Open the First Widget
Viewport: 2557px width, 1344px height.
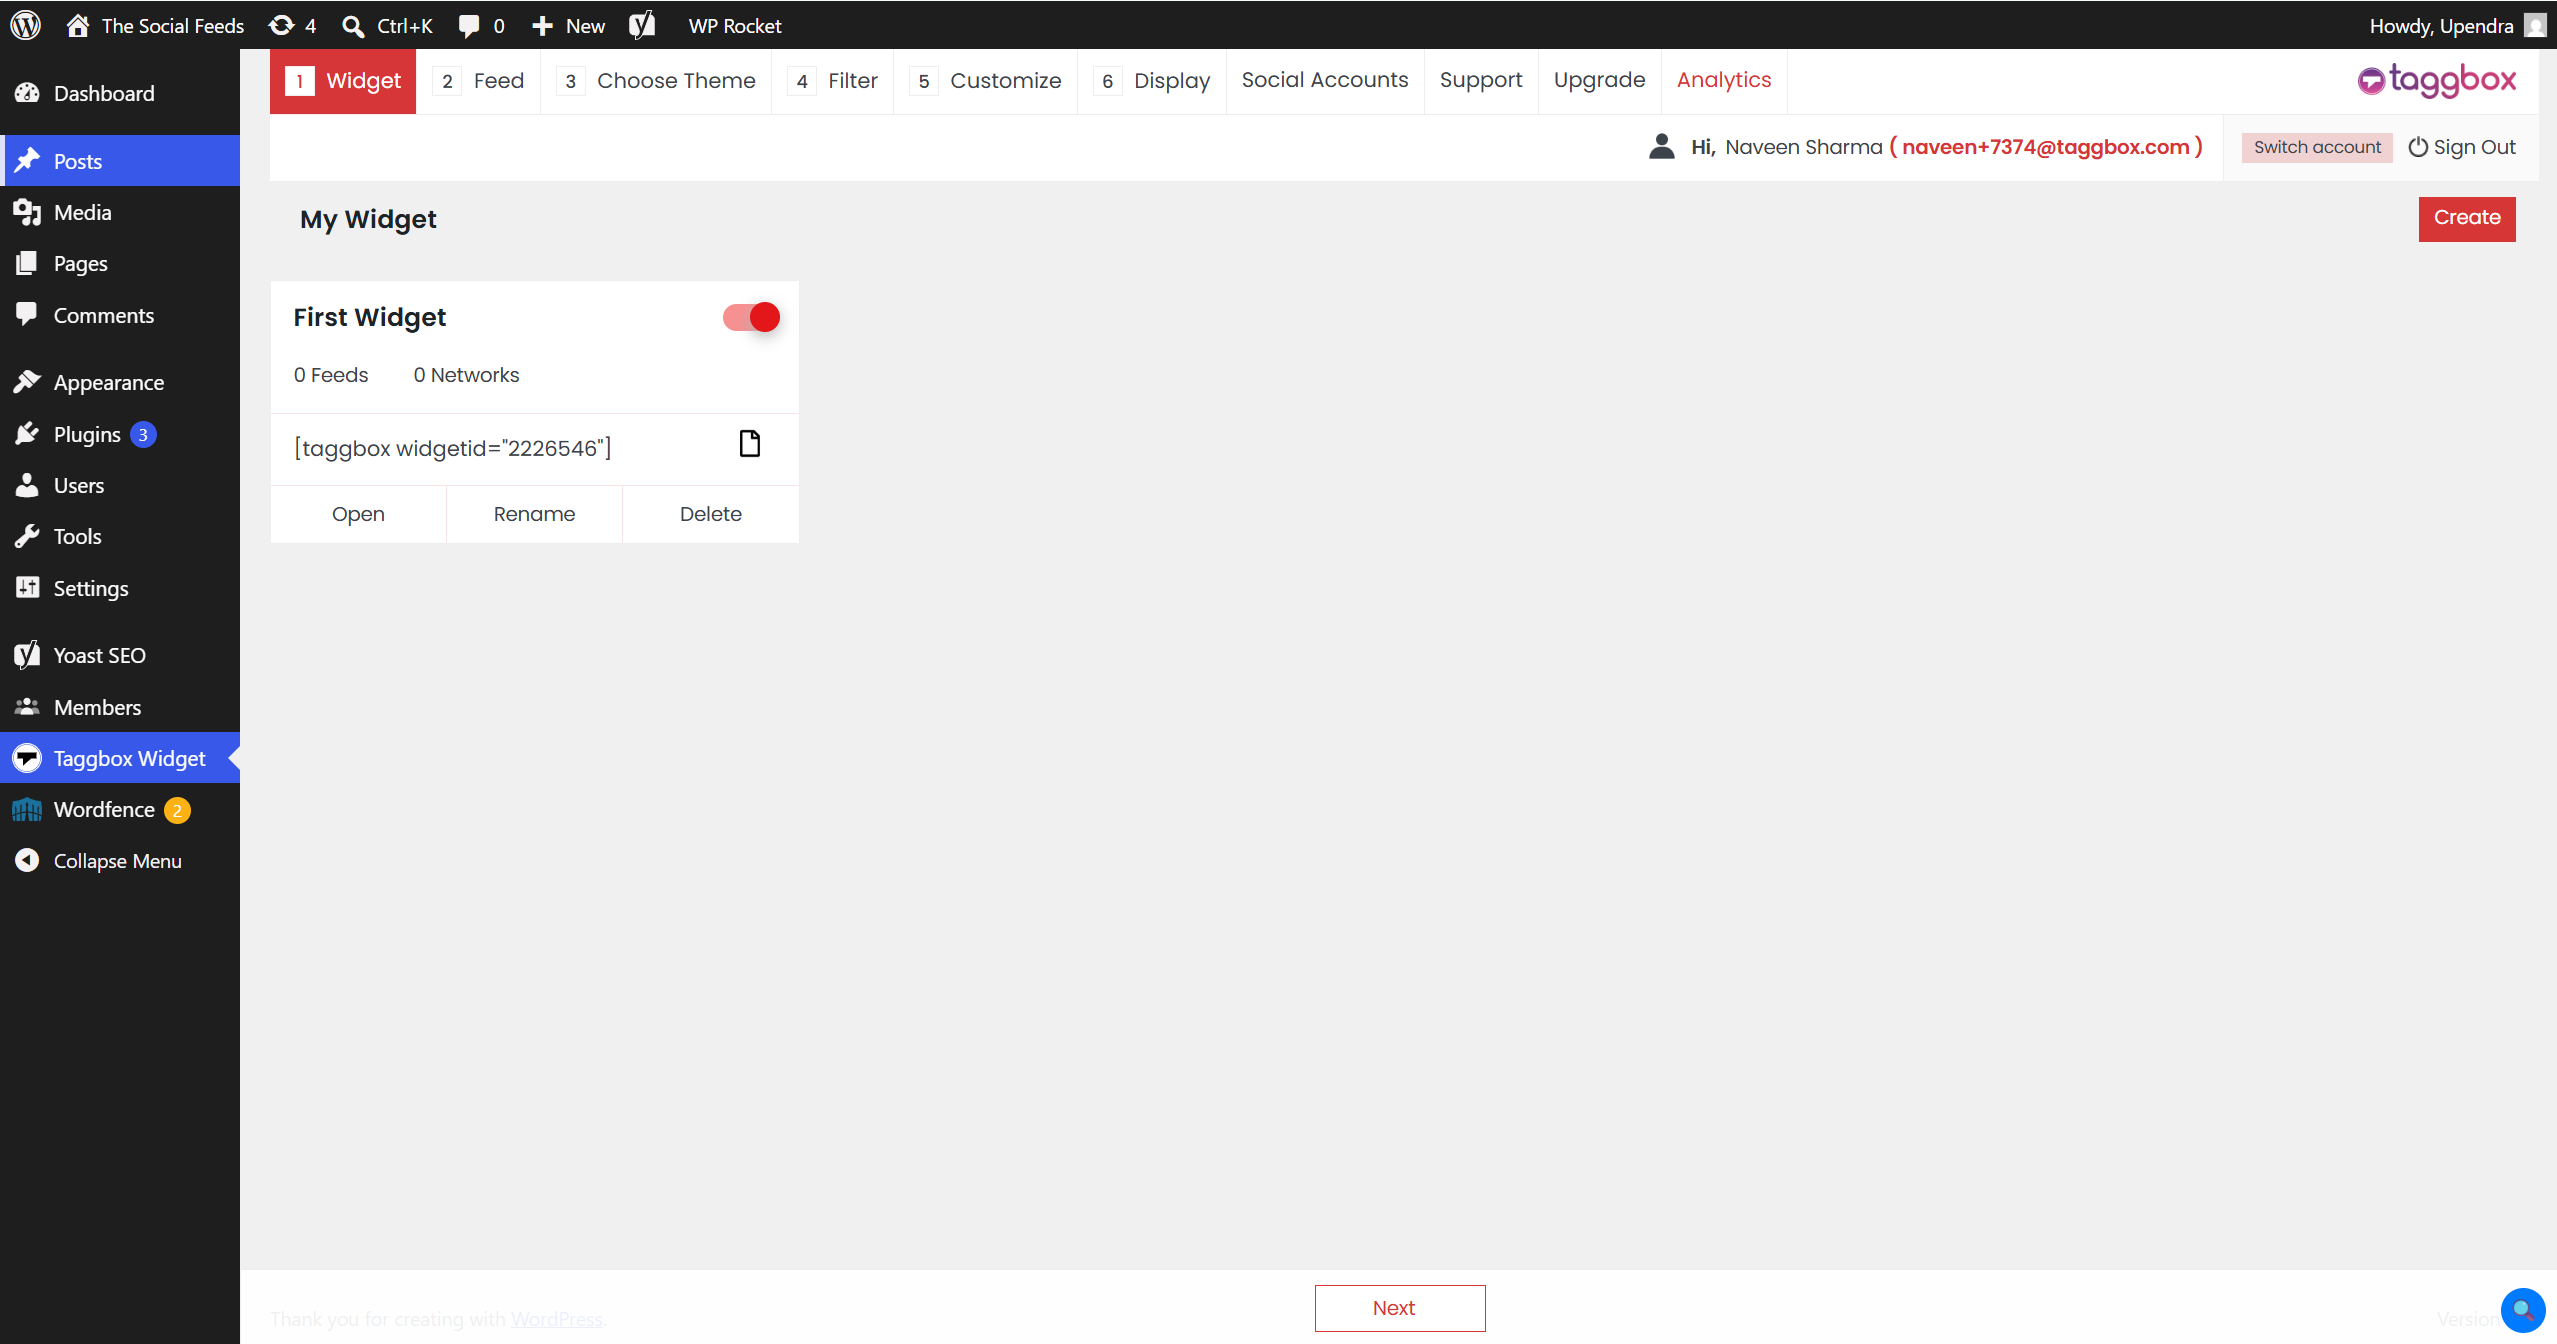click(x=358, y=514)
